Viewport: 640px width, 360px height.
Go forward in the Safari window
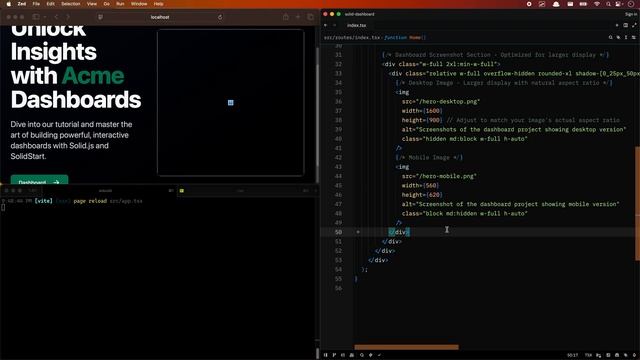(x=68, y=17)
